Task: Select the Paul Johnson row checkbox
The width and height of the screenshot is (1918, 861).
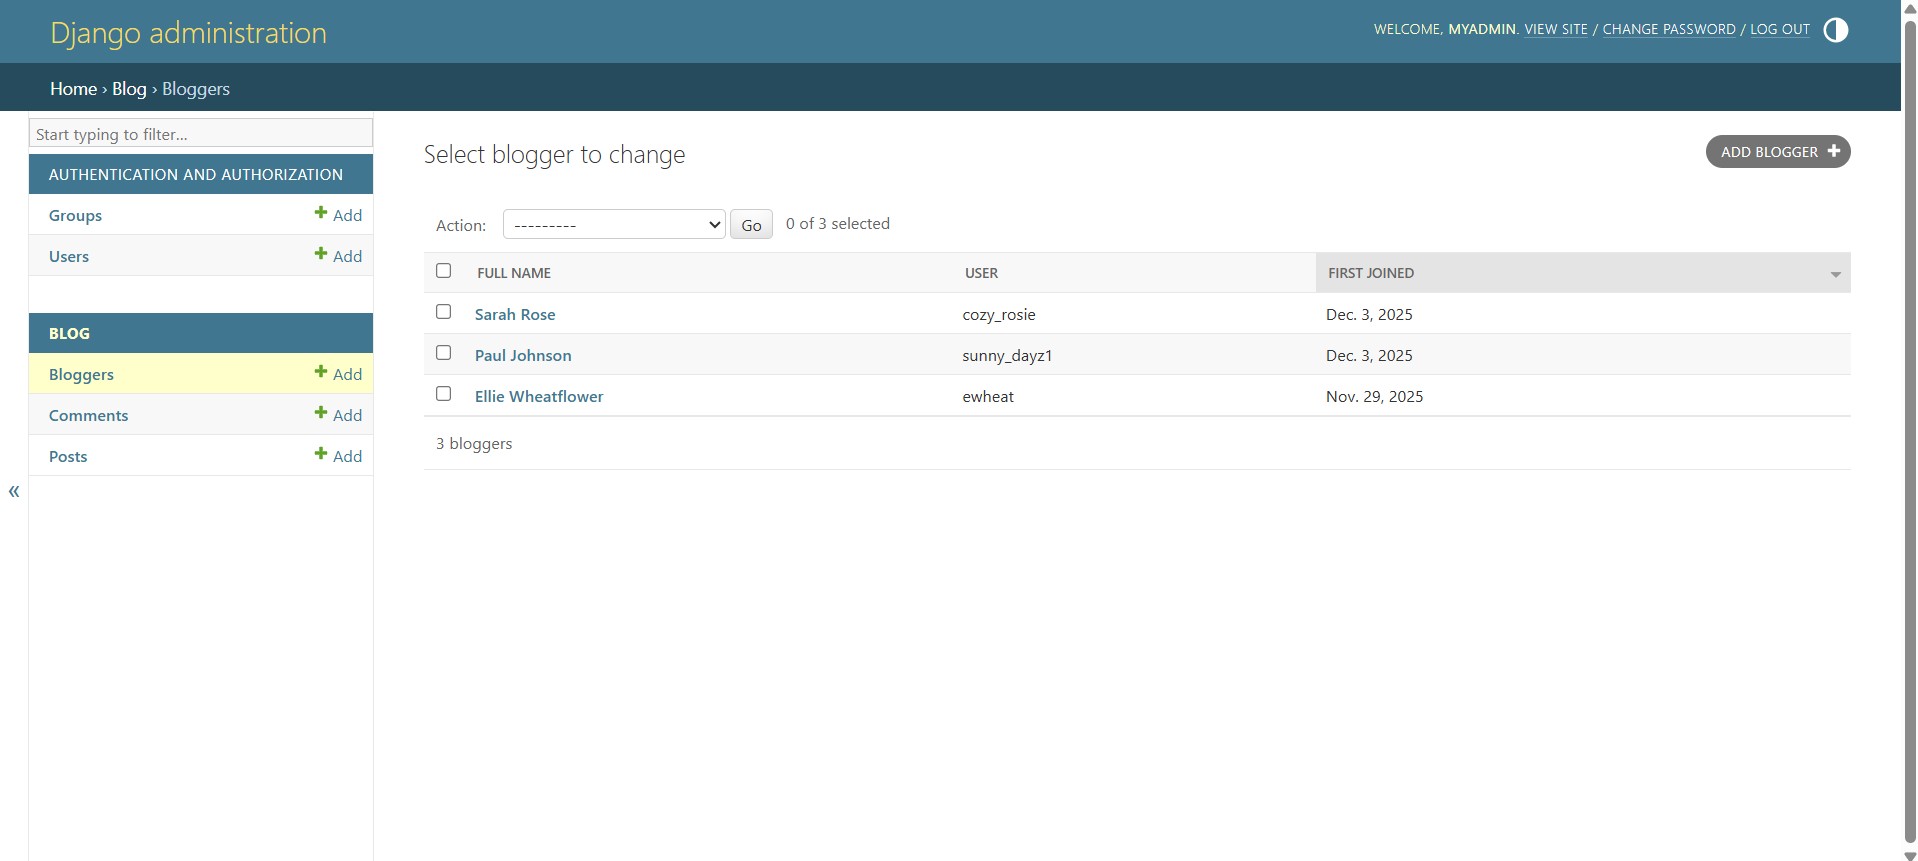Action: click(x=444, y=353)
